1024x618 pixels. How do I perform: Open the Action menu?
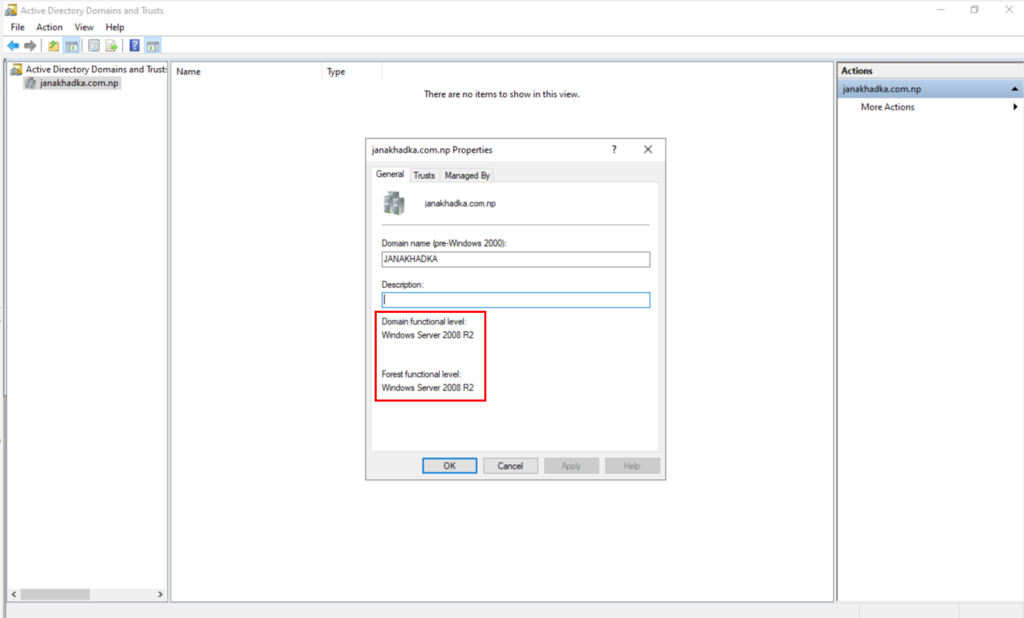[49, 27]
